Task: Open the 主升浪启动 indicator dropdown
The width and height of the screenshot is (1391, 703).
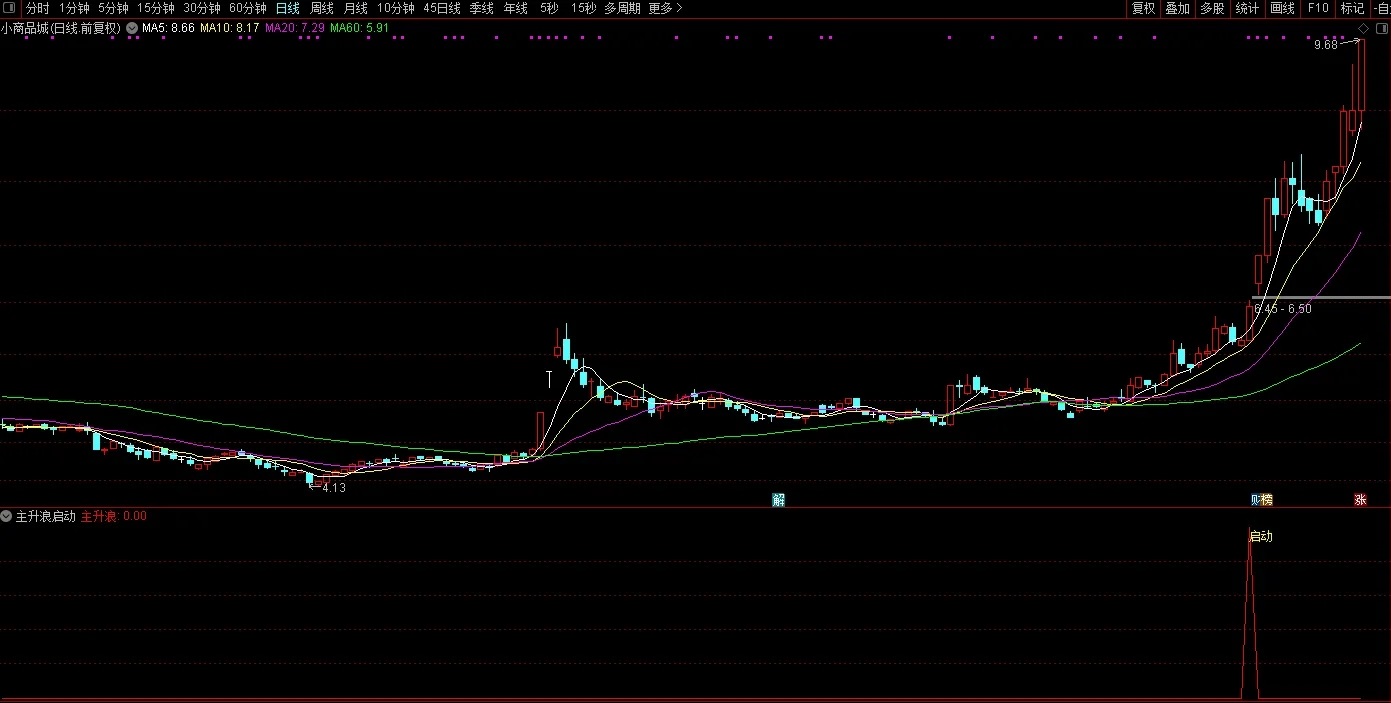Action: click(x=7, y=516)
